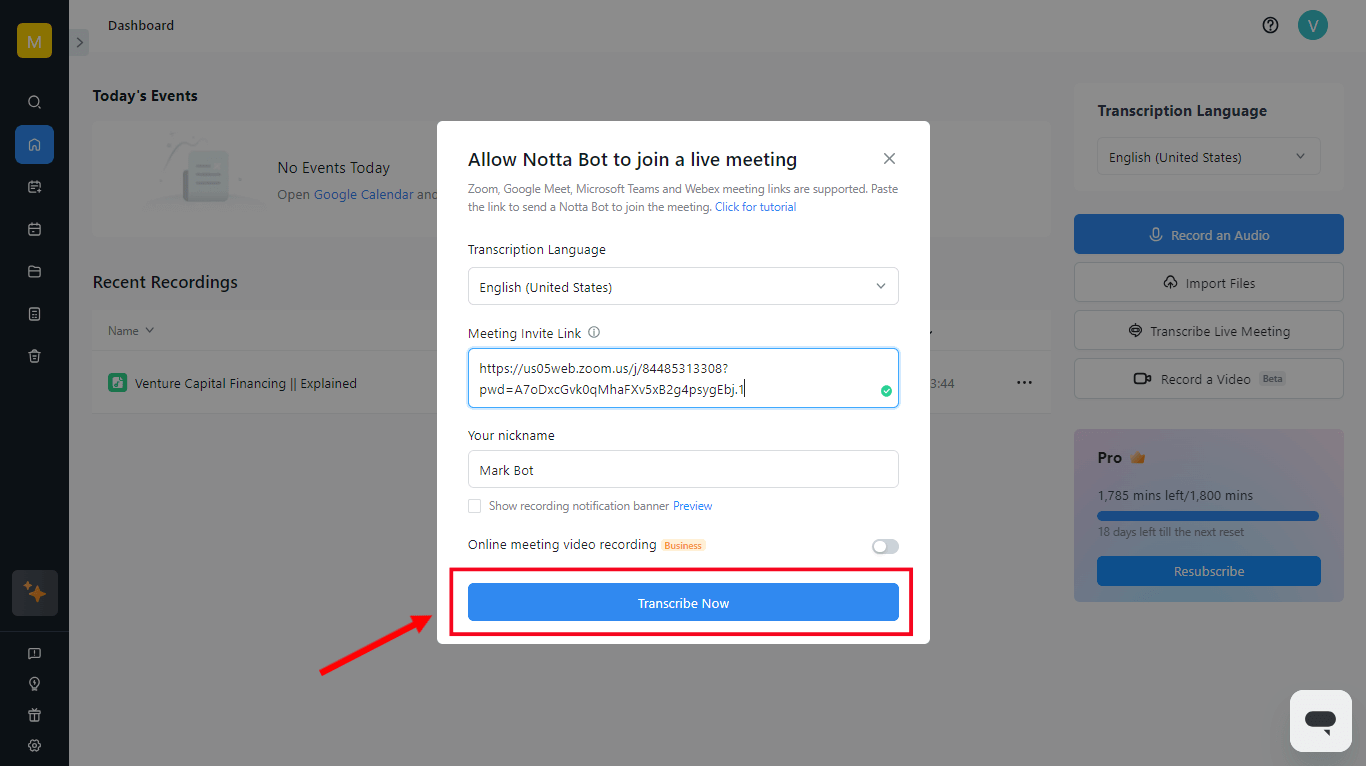Open the plain calendar sidebar icon
Viewport: 1366px width, 766px height.
tap(34, 229)
